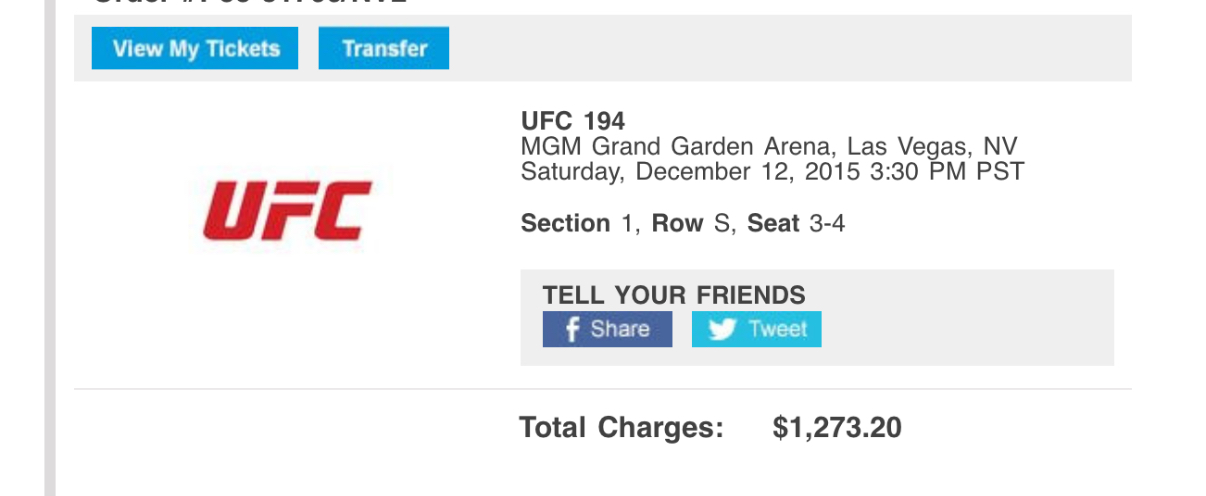Screen dimensions: 1206x496
Task: Click the Total Charges label
Action: coord(621,428)
